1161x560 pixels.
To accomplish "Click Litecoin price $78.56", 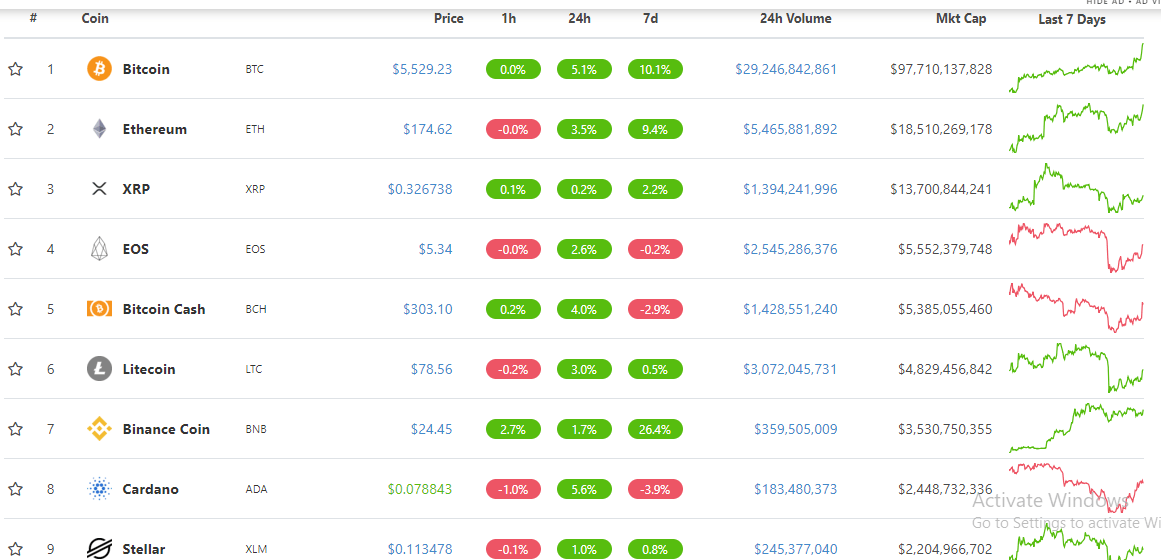I will tap(432, 369).
